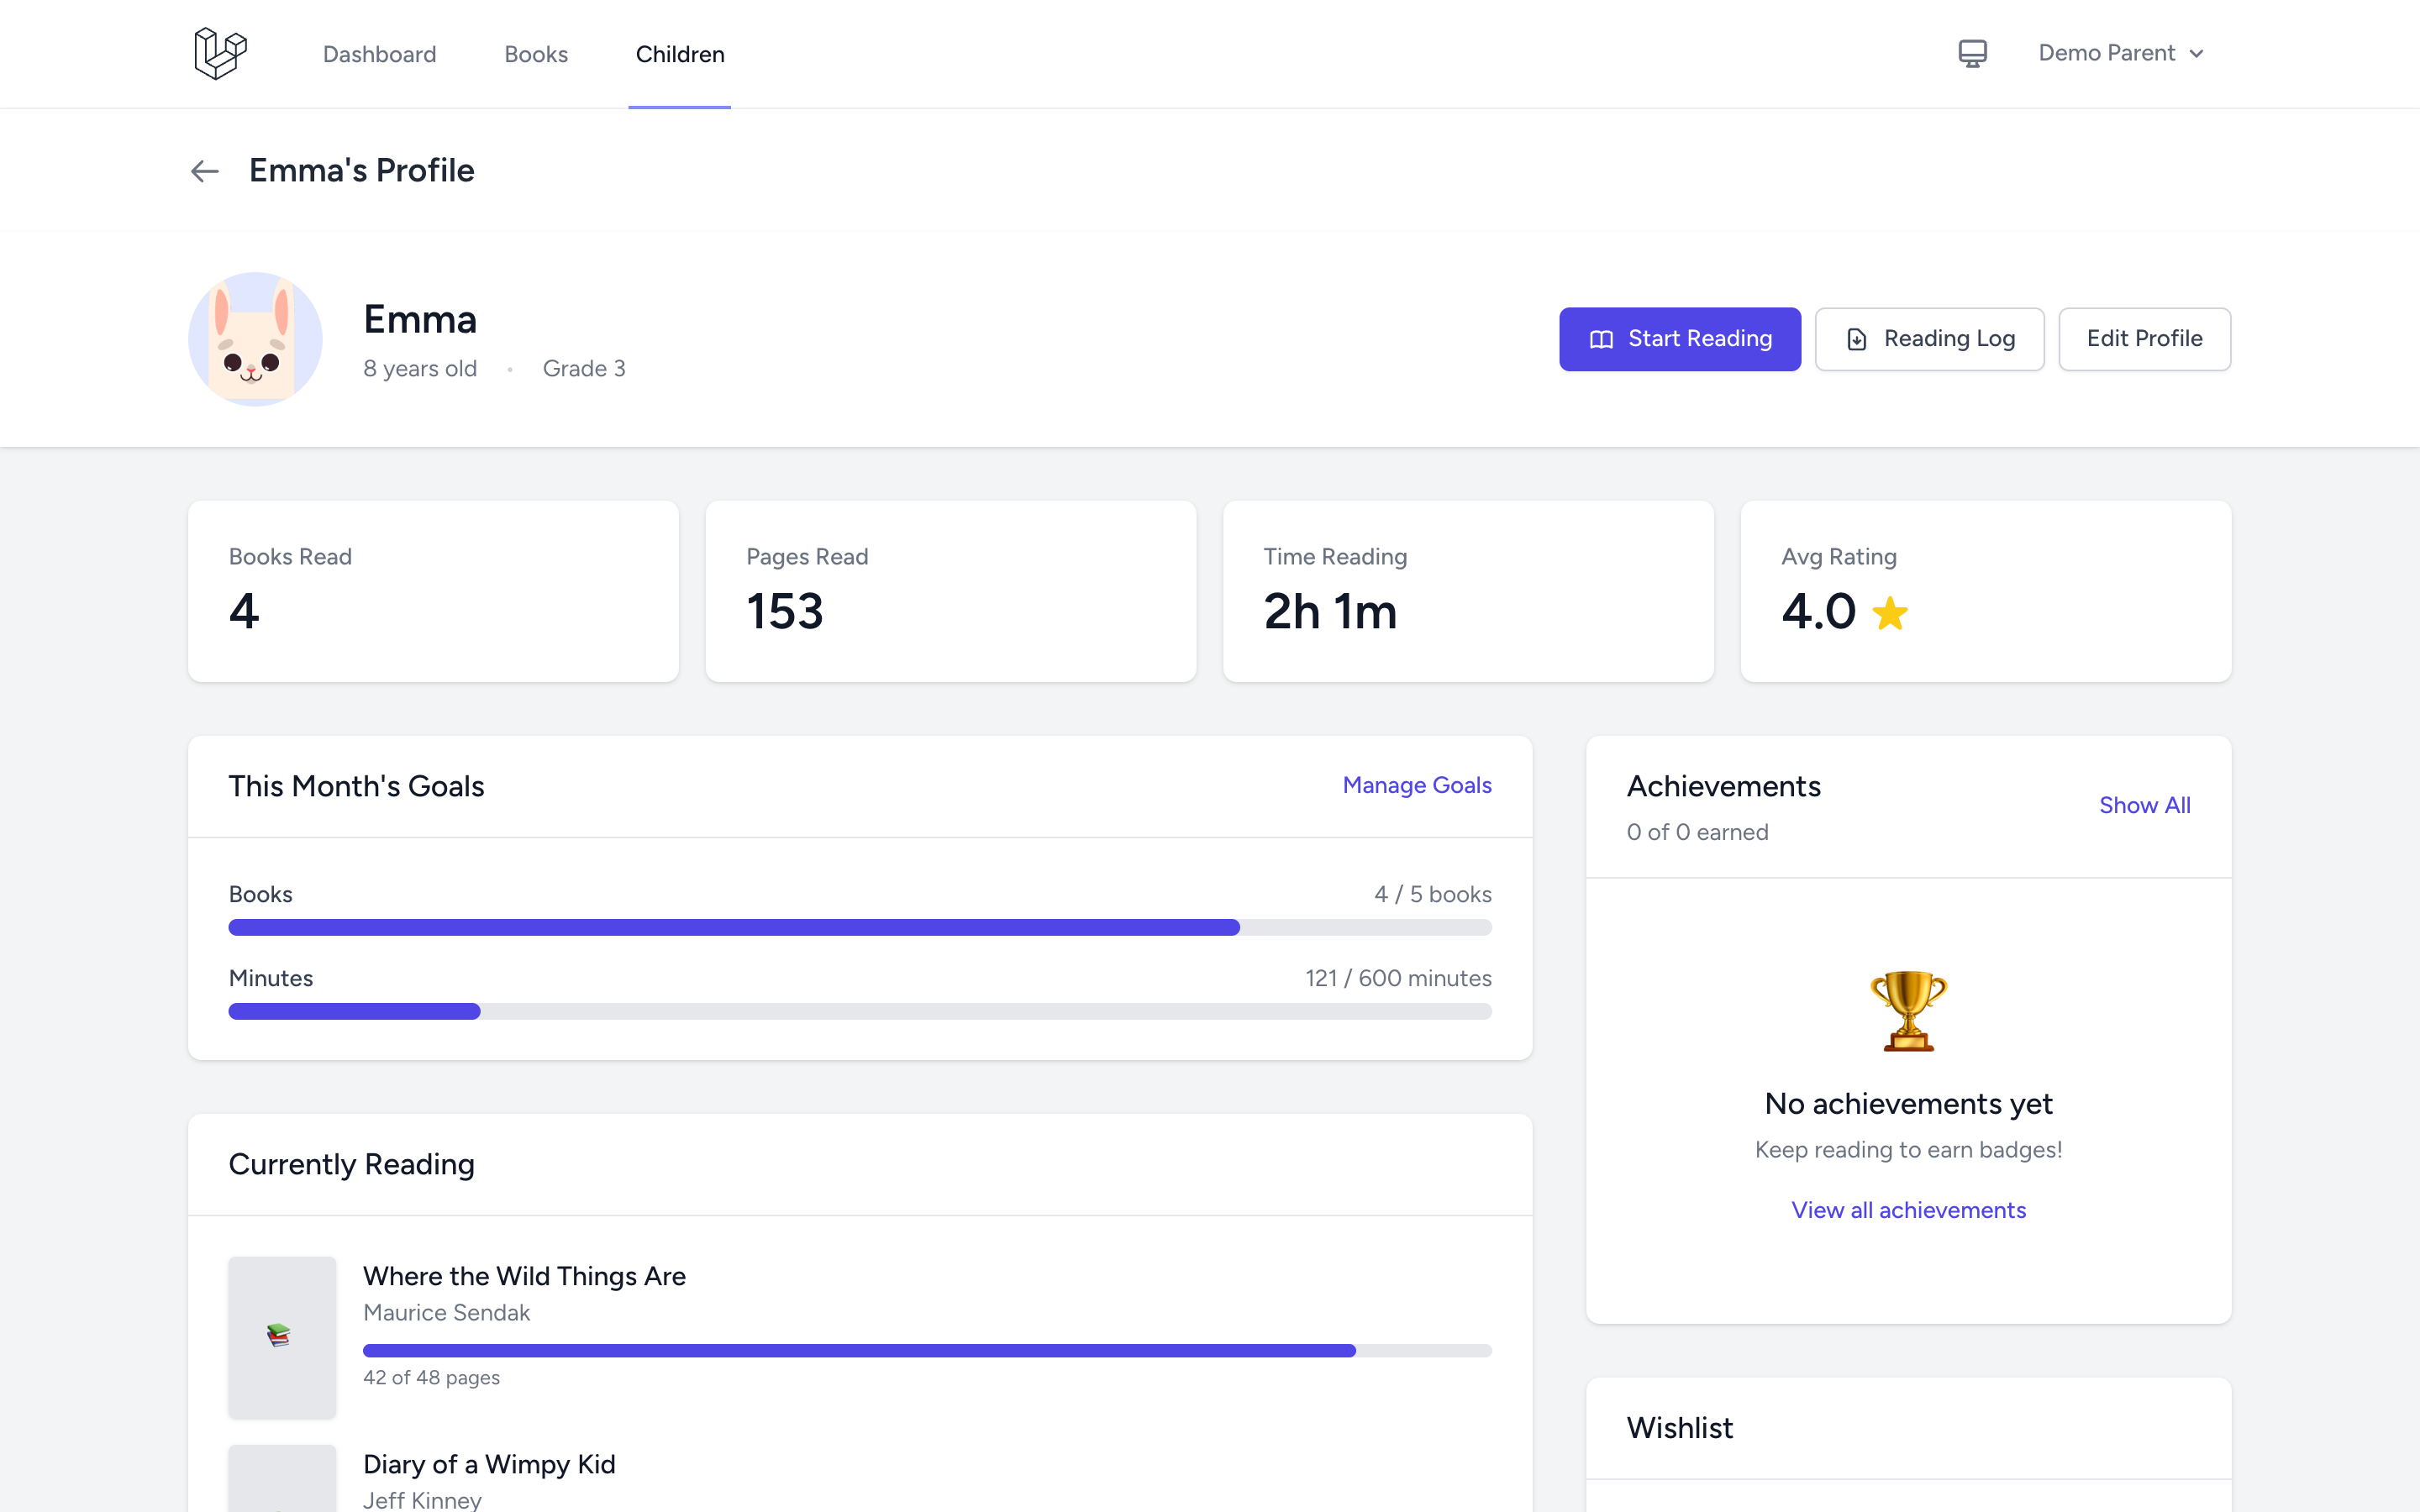Follow the View all achievements link
This screenshot has width=2420, height=1512.
1908,1210
